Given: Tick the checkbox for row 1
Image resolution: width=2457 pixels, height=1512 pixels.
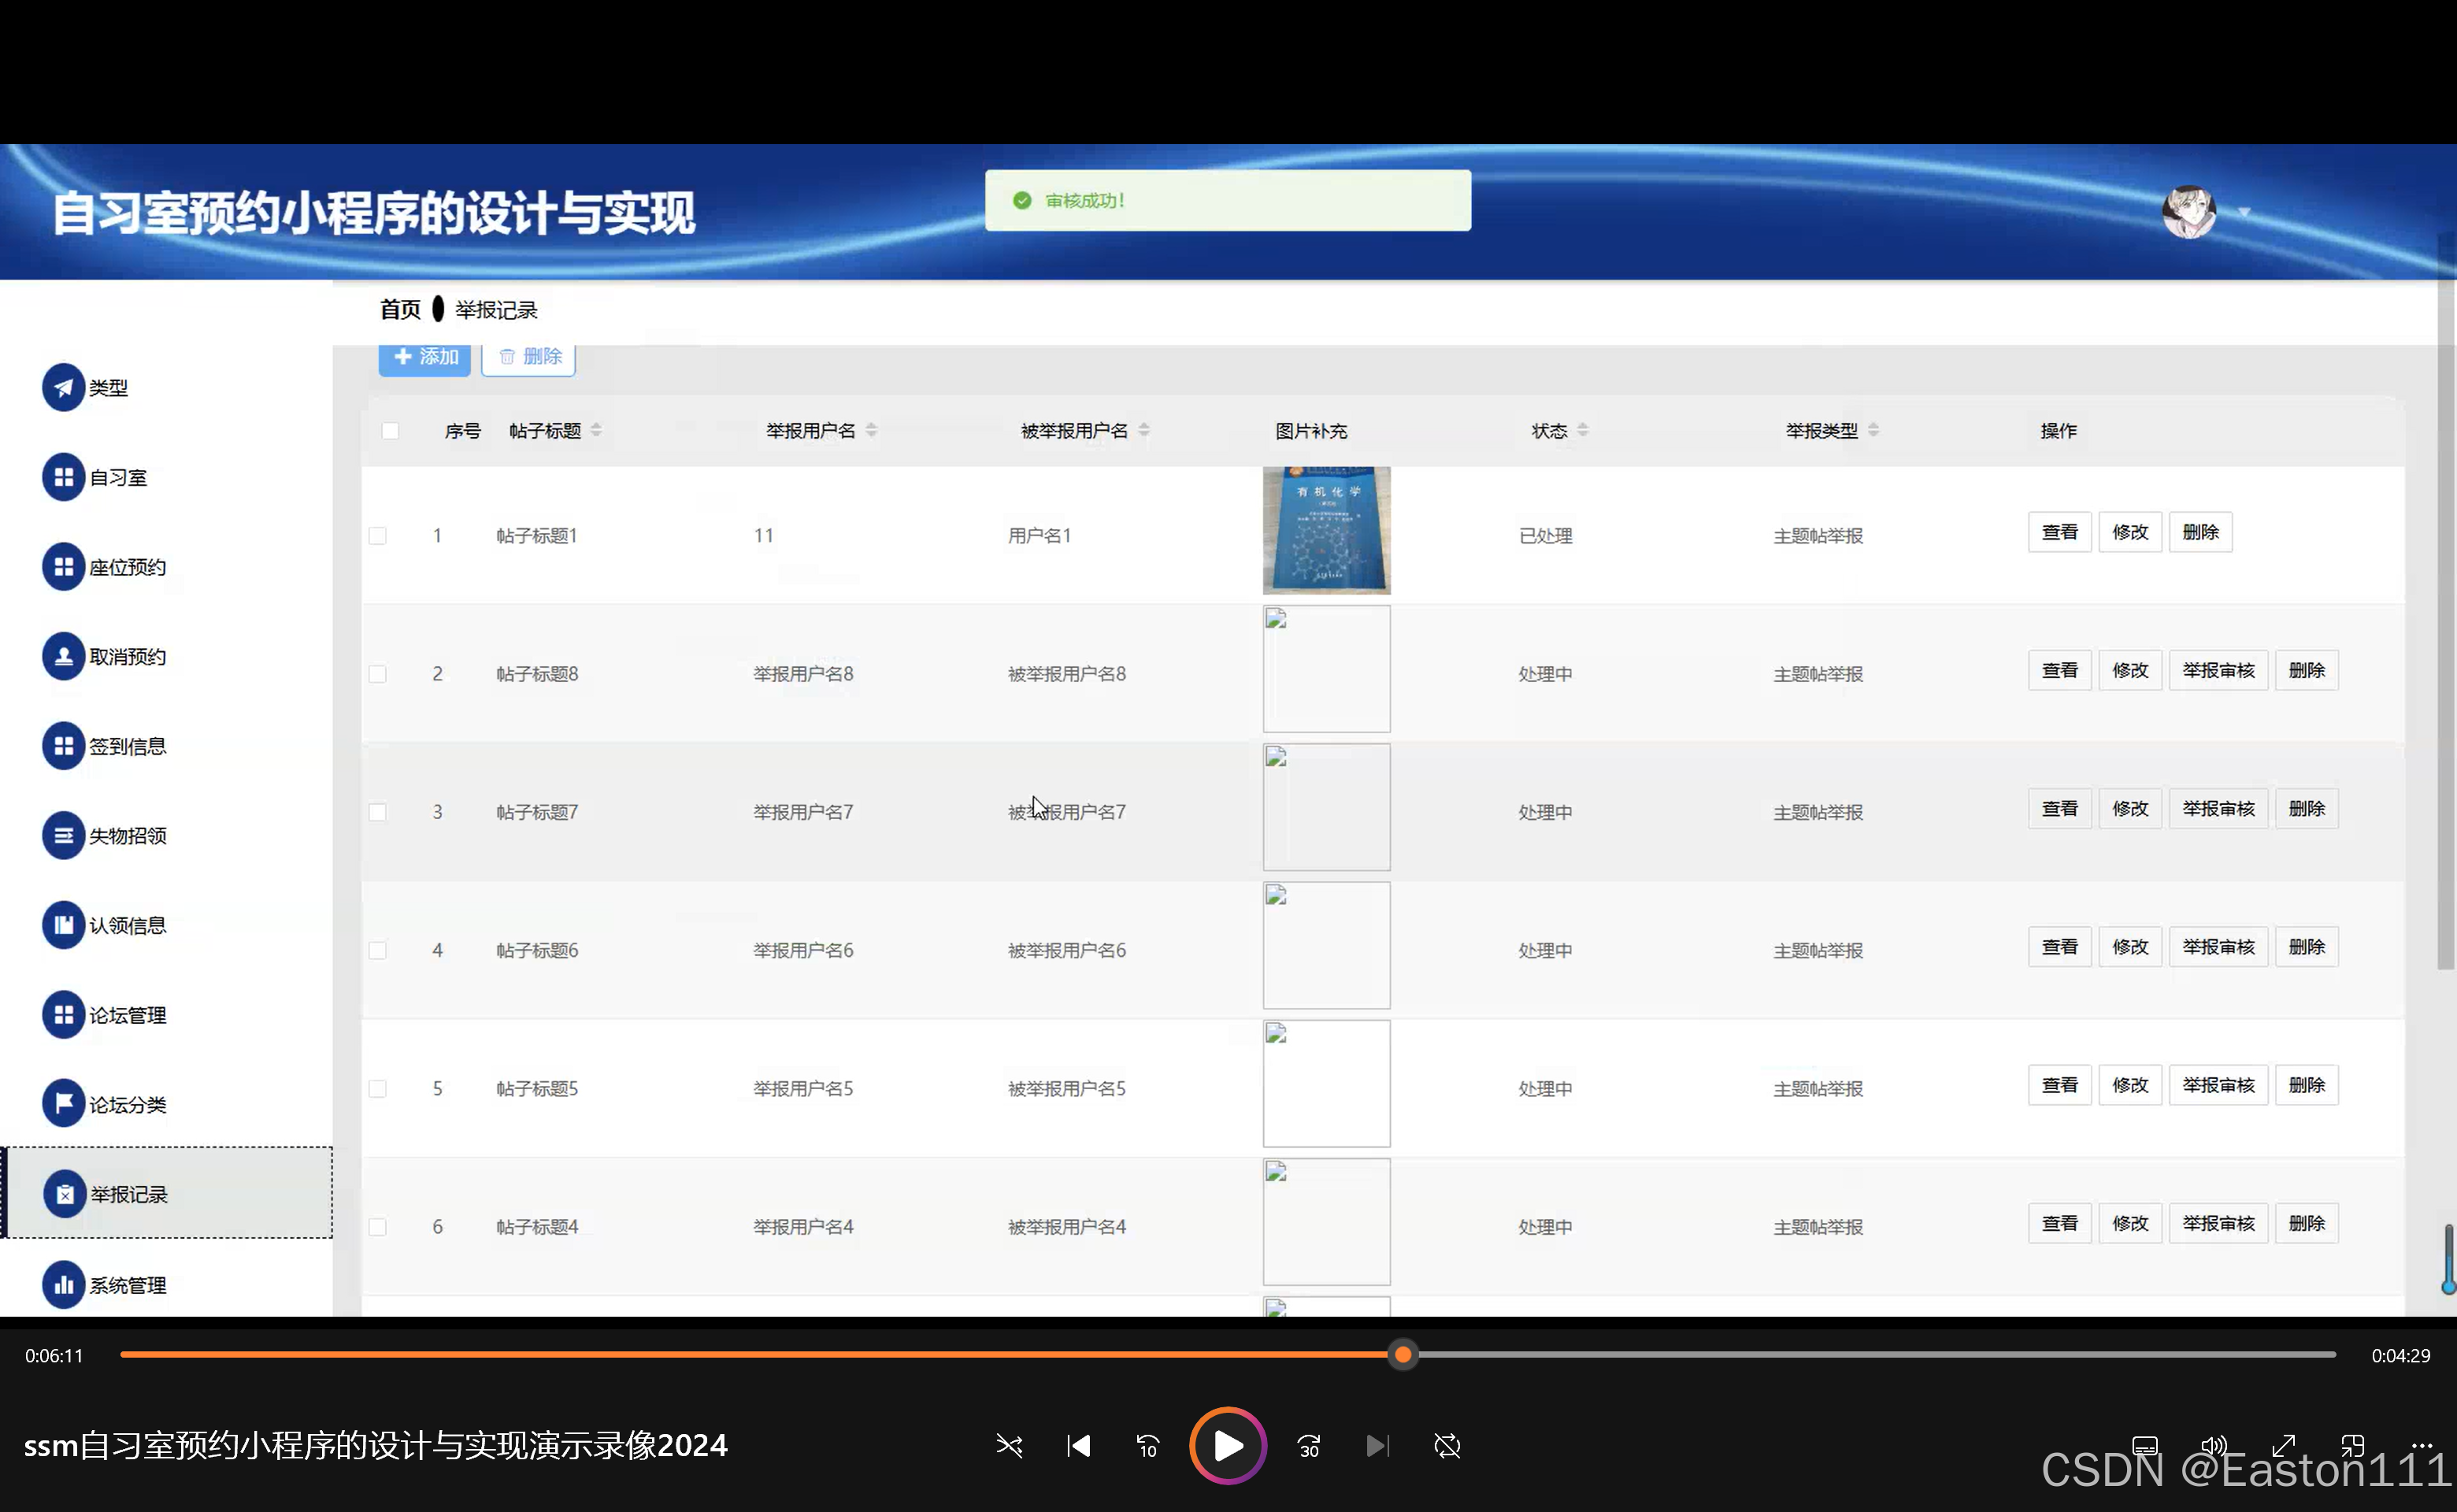Looking at the screenshot, I should [378, 536].
